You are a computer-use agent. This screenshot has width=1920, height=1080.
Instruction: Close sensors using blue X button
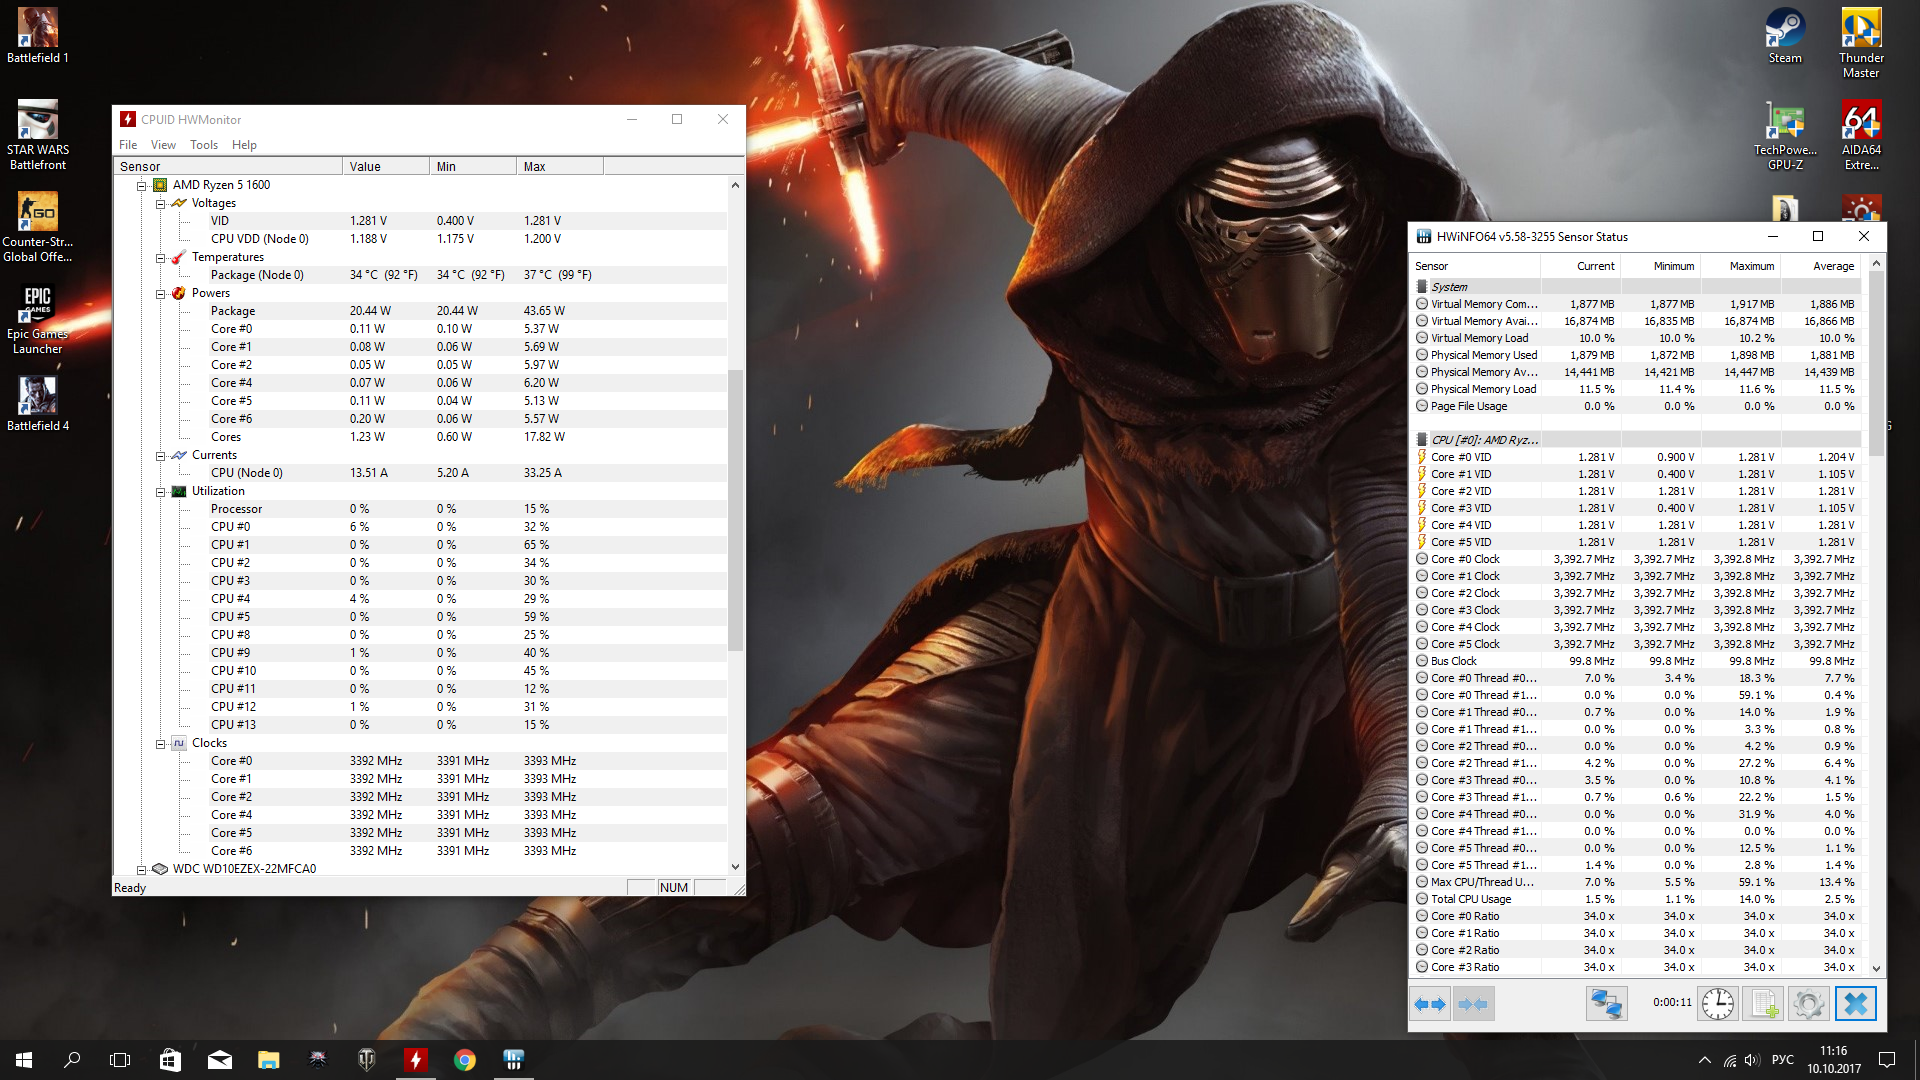click(x=1855, y=1004)
